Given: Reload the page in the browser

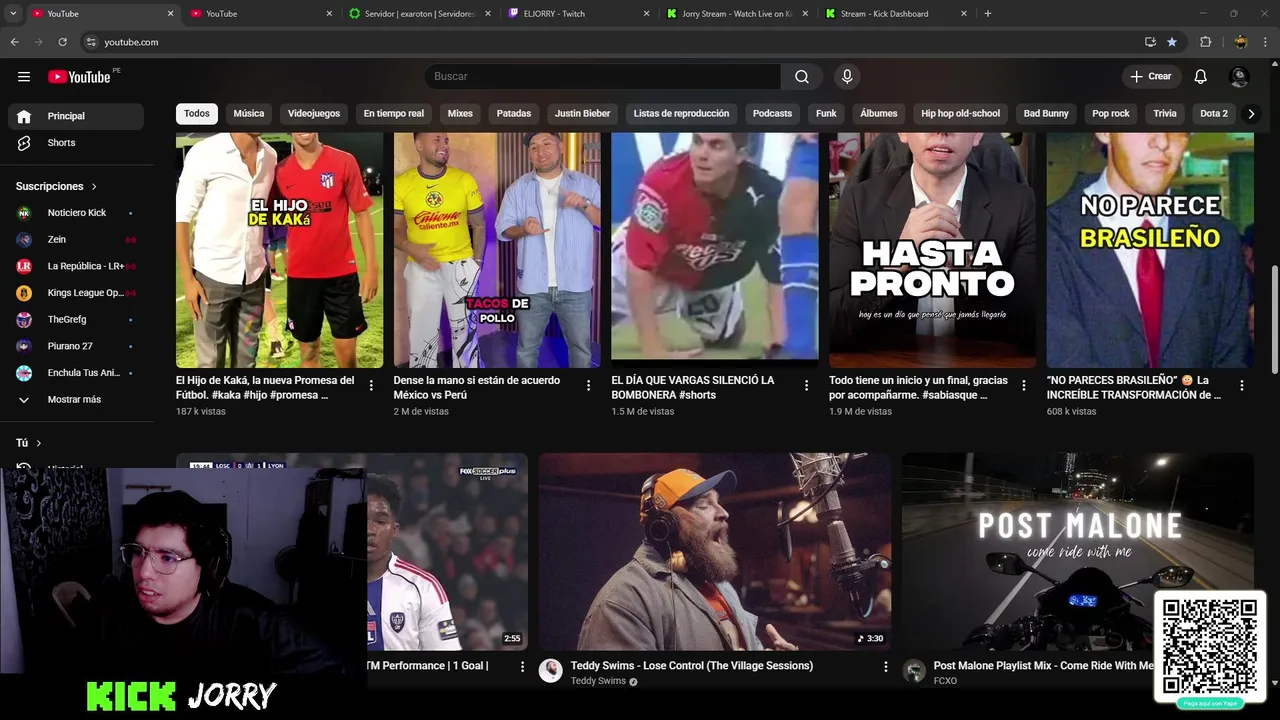Looking at the screenshot, I should point(62,42).
